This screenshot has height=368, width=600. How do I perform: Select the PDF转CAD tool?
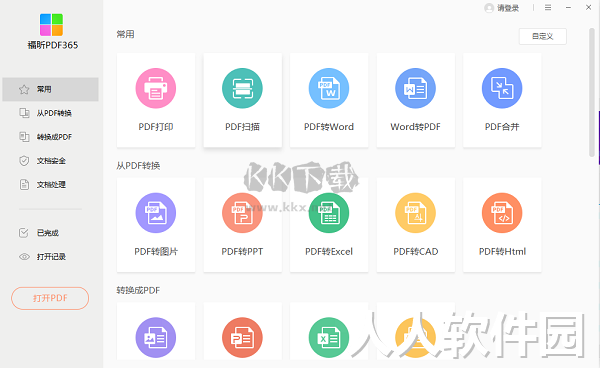click(416, 225)
